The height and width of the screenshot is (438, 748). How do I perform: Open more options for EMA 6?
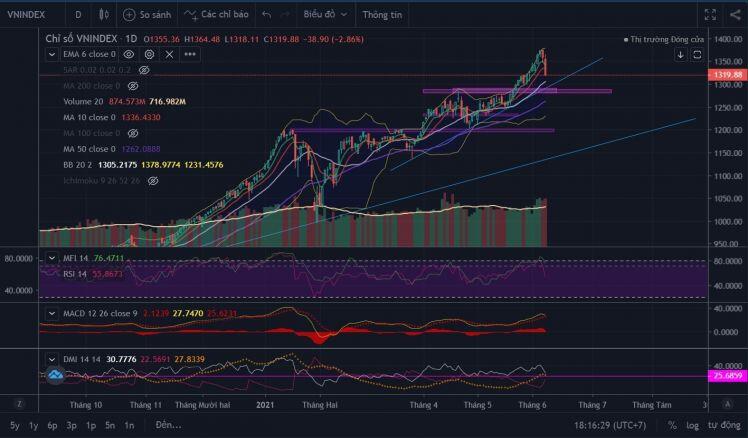pos(190,54)
